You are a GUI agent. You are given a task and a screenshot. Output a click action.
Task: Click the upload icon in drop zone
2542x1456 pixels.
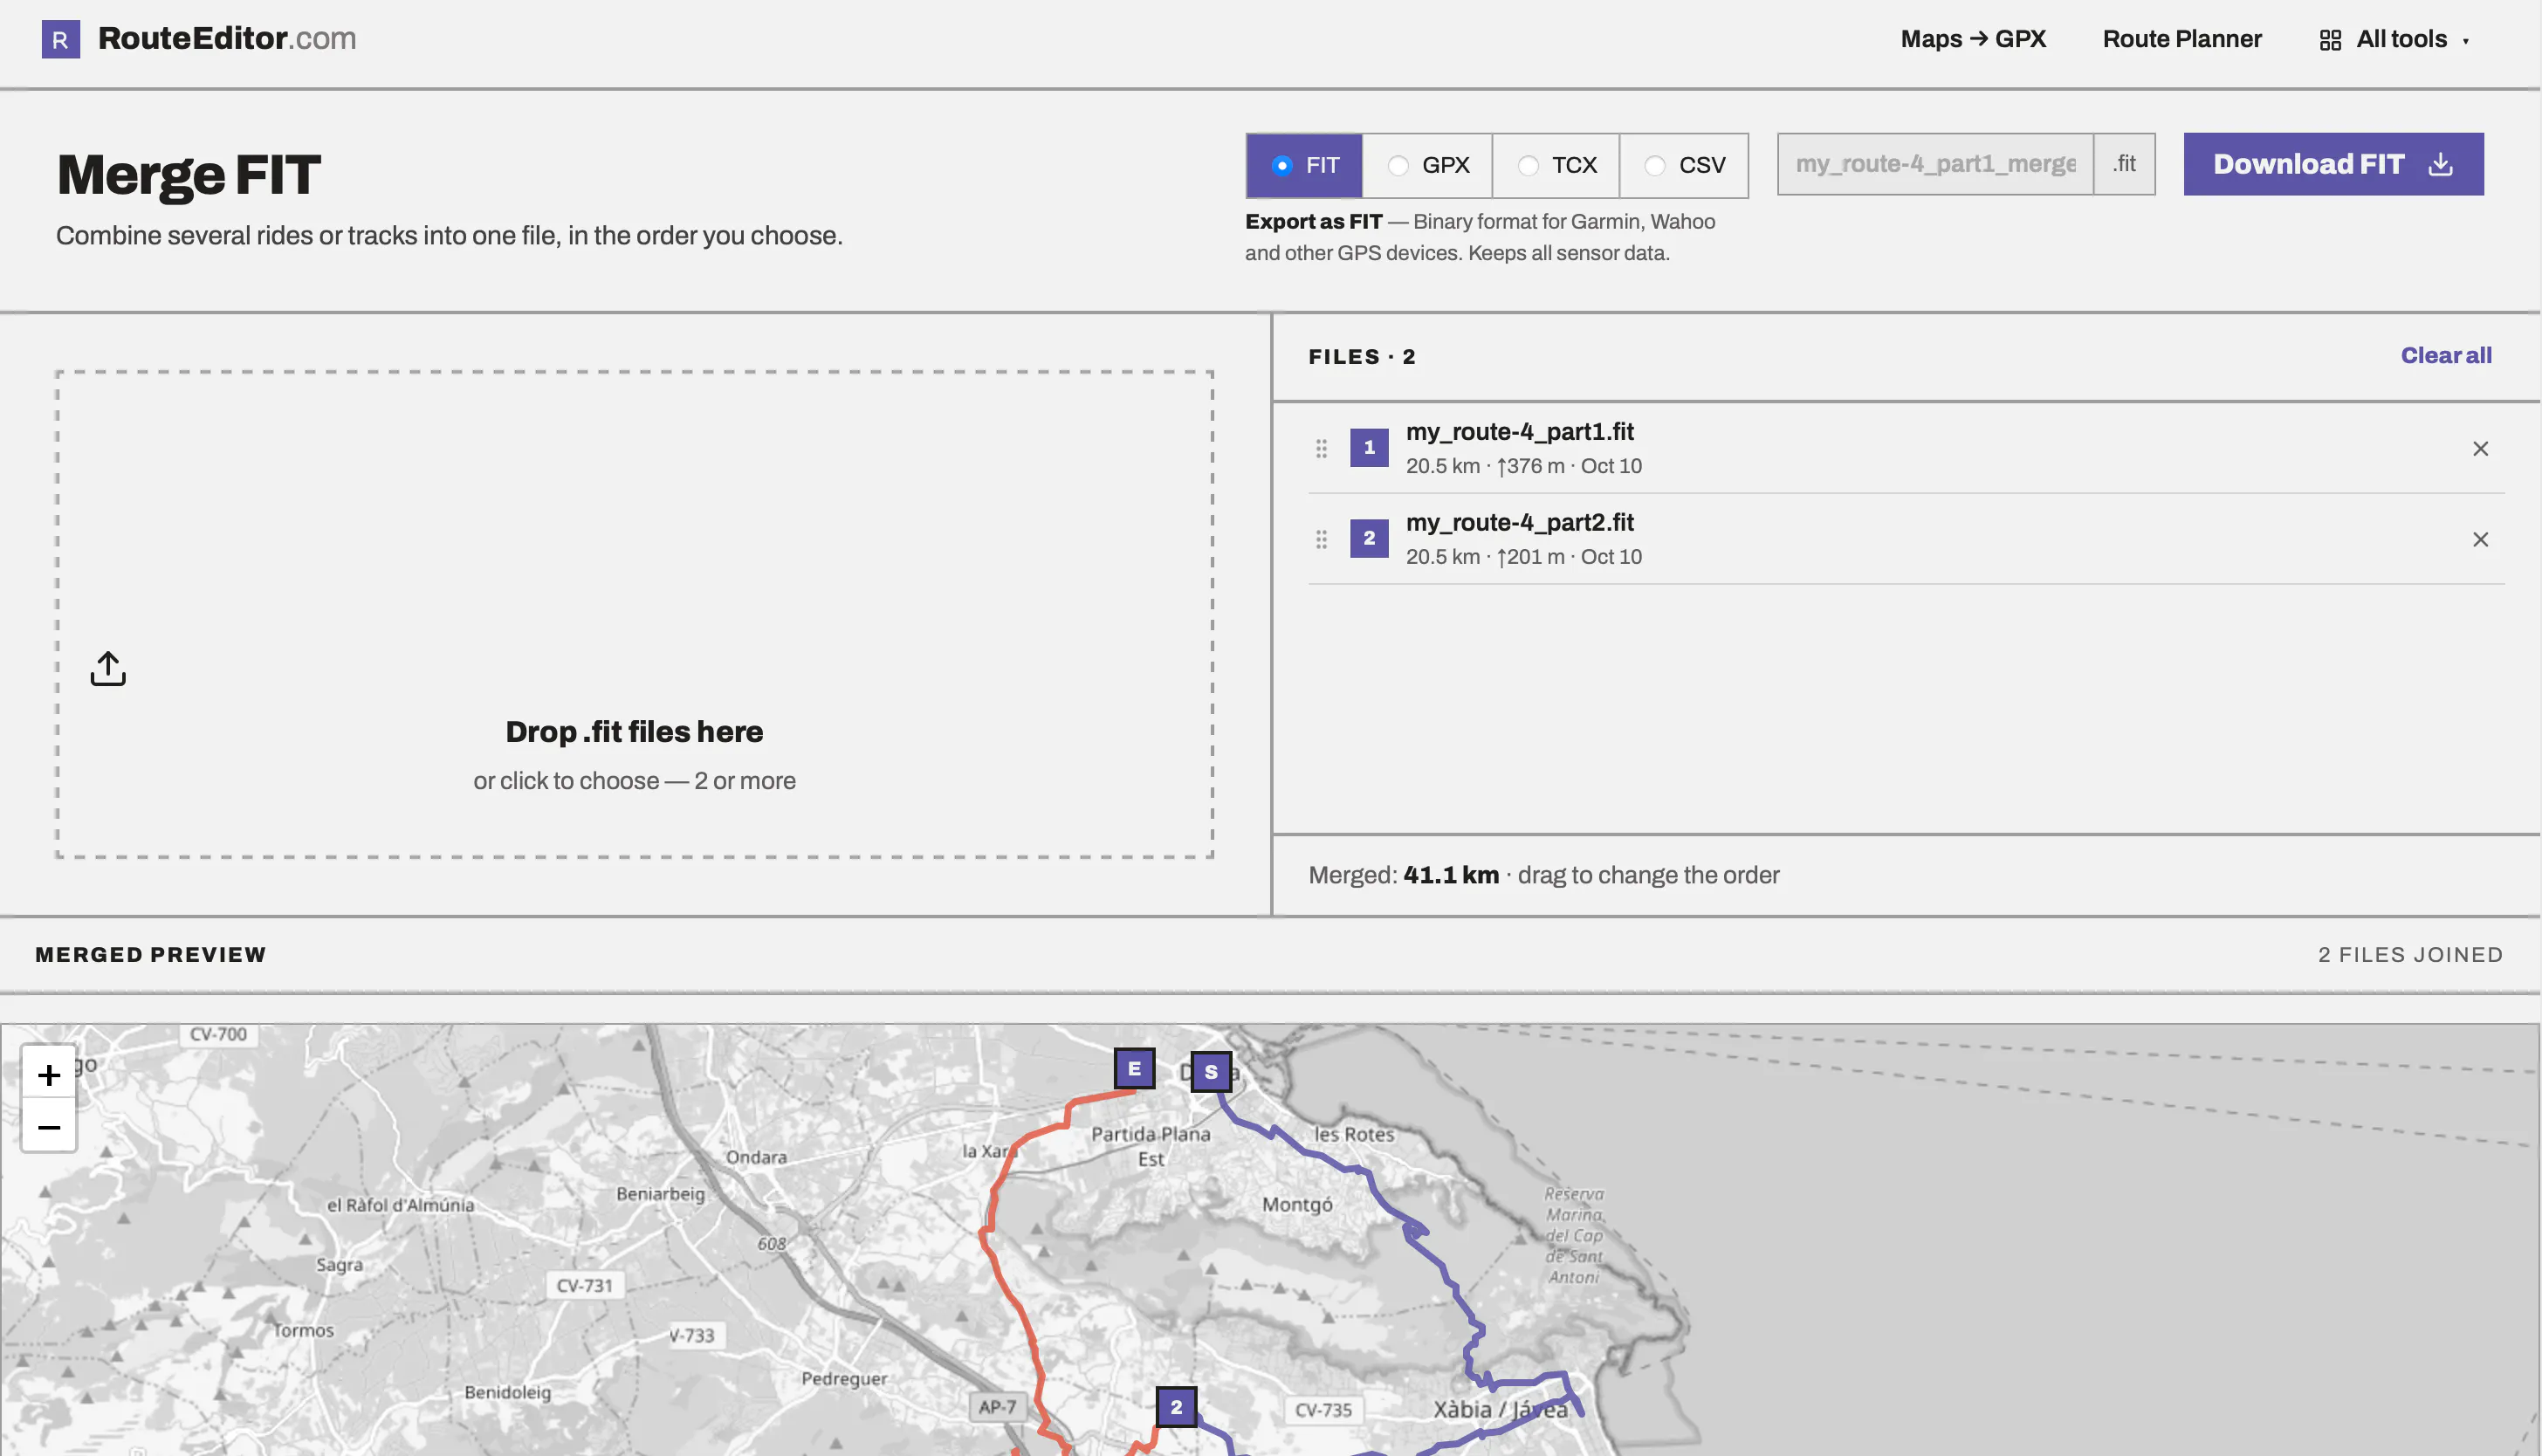pos(108,668)
